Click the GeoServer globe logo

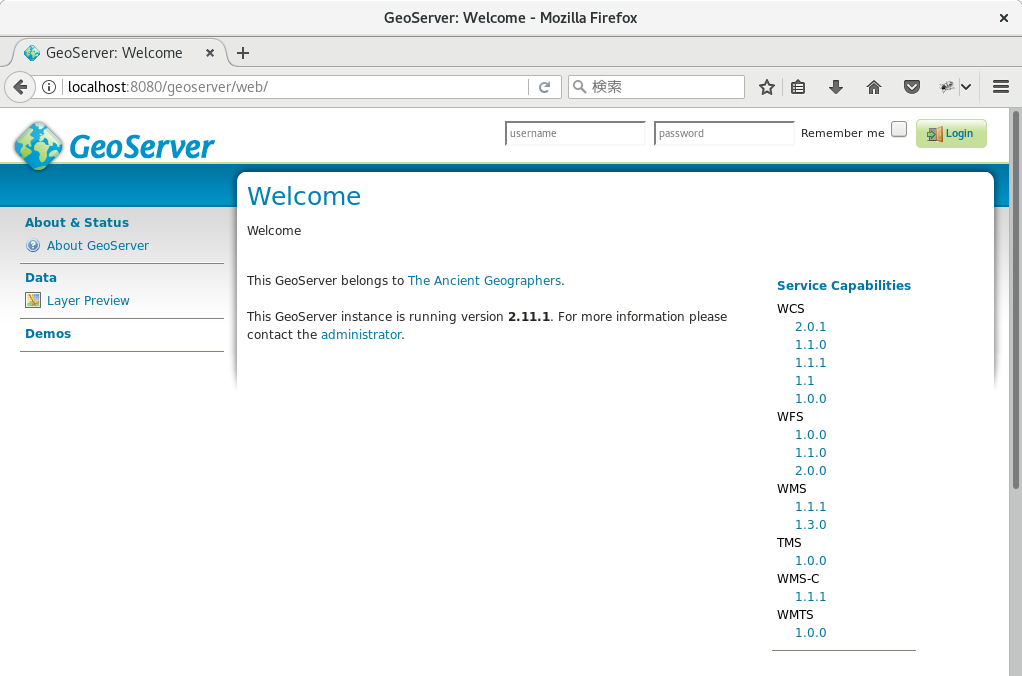point(38,145)
